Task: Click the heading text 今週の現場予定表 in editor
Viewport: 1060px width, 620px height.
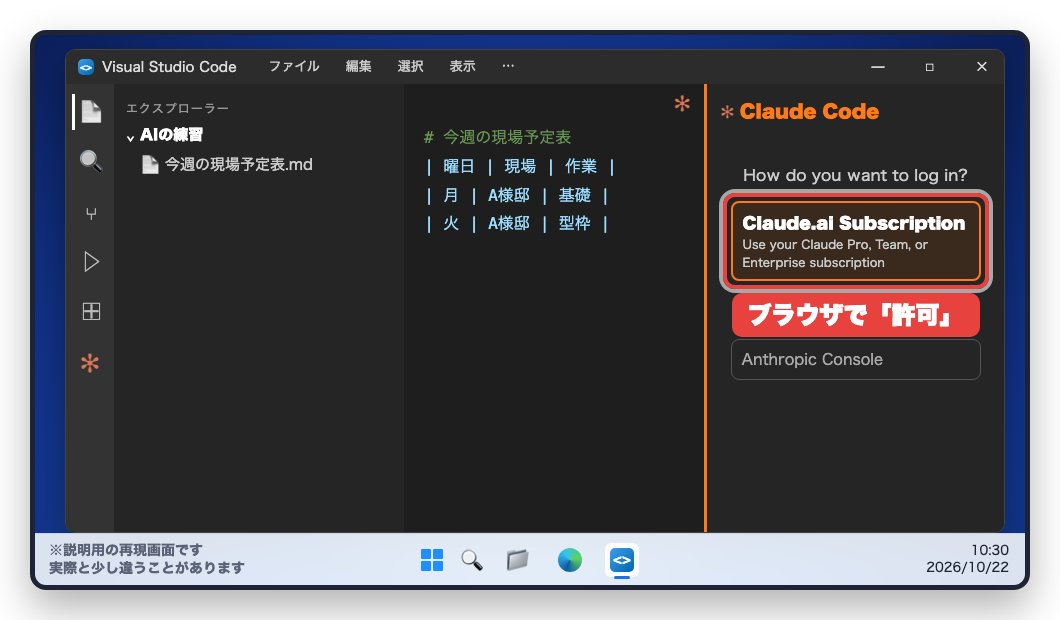Action: click(507, 137)
